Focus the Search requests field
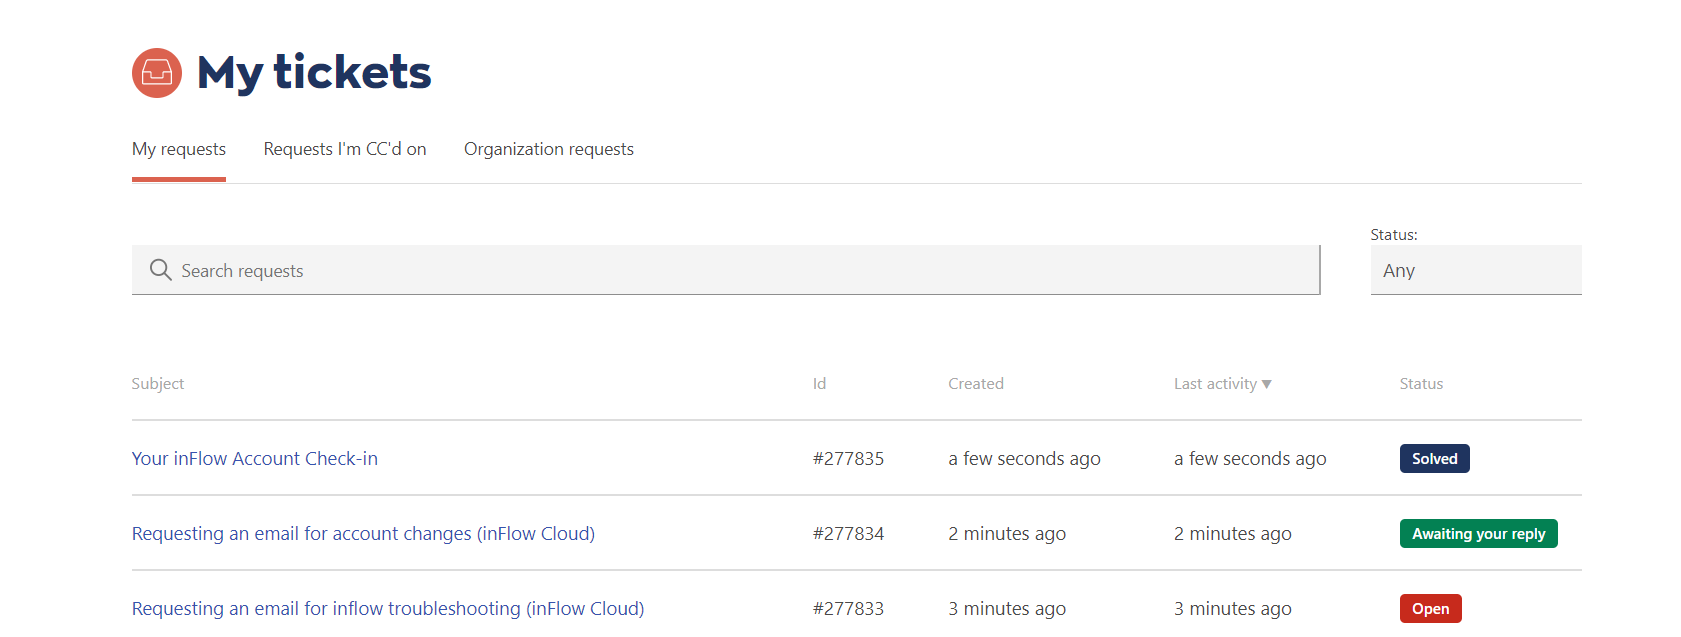 coord(726,270)
